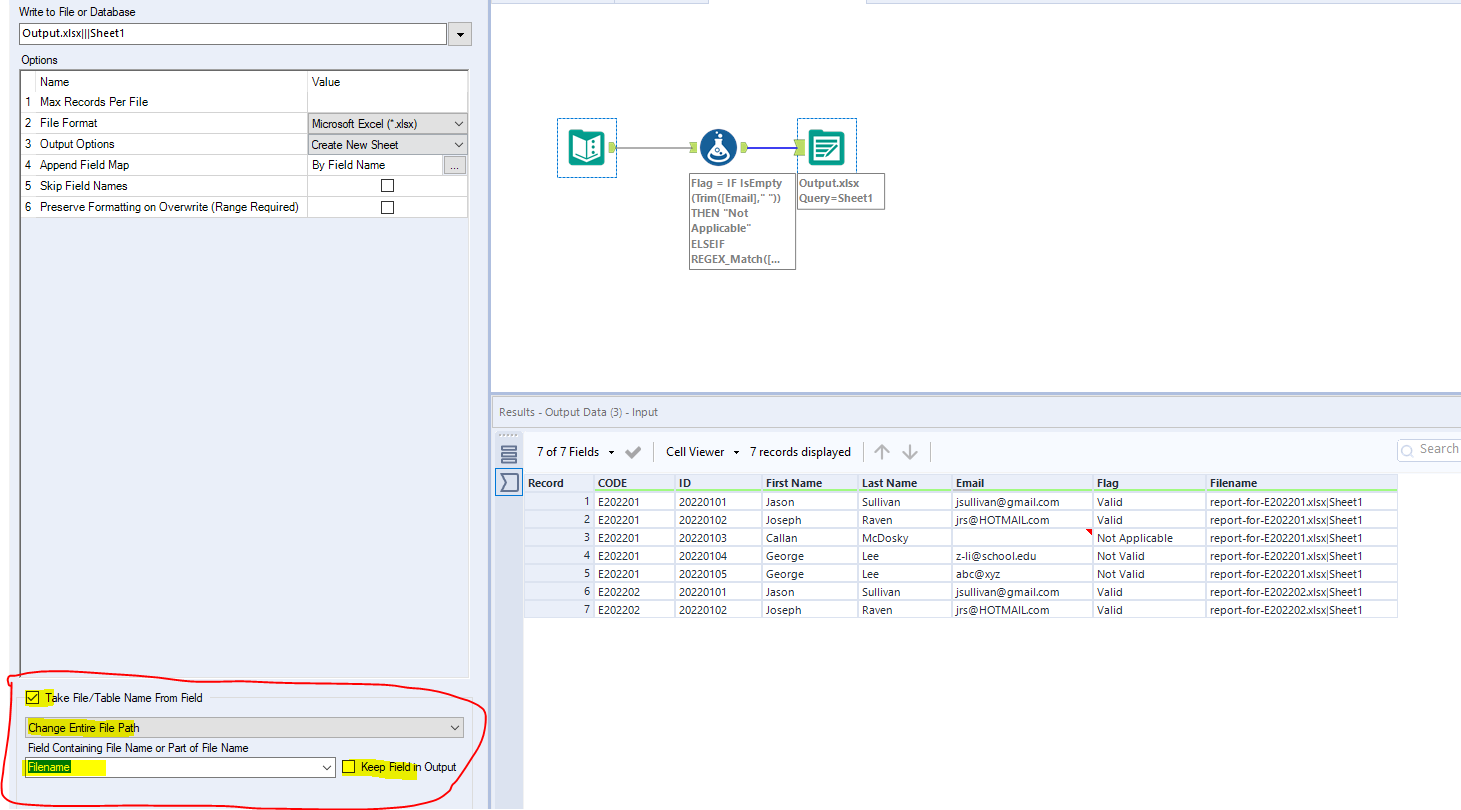Open the metadata sigma view in Results pane
This screenshot has height=810, width=1461.
click(509, 482)
